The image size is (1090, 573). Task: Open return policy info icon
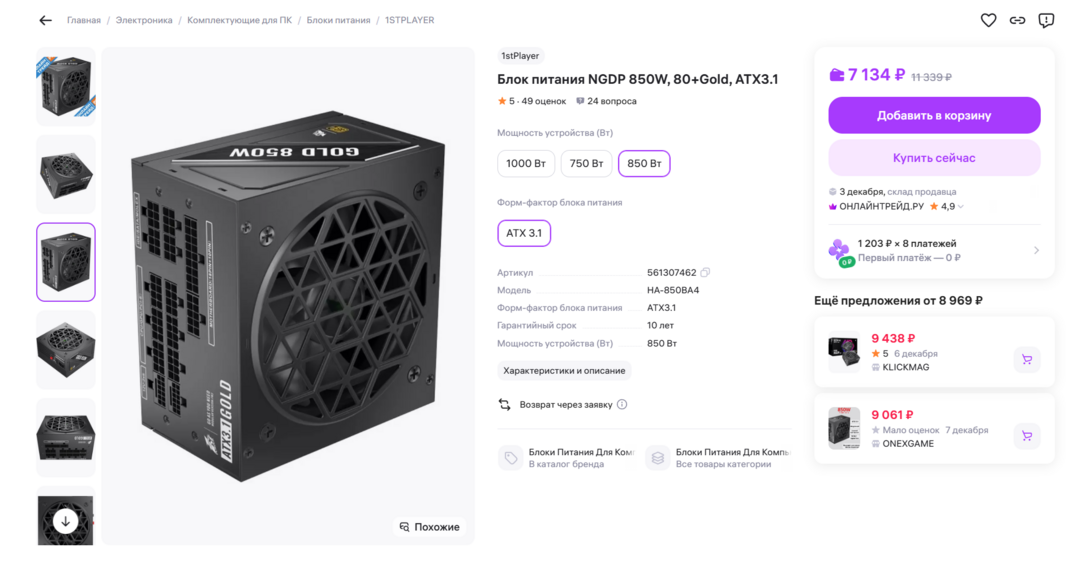tap(622, 405)
